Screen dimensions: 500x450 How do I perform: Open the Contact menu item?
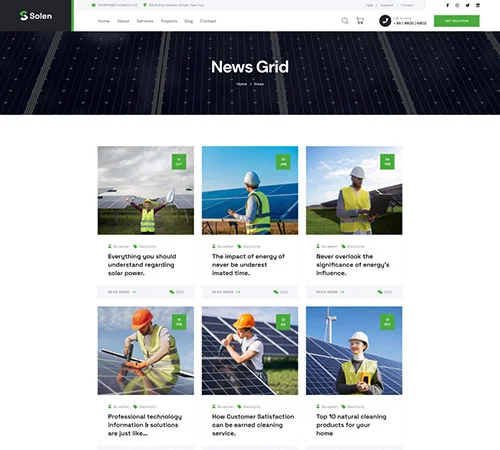tap(208, 21)
